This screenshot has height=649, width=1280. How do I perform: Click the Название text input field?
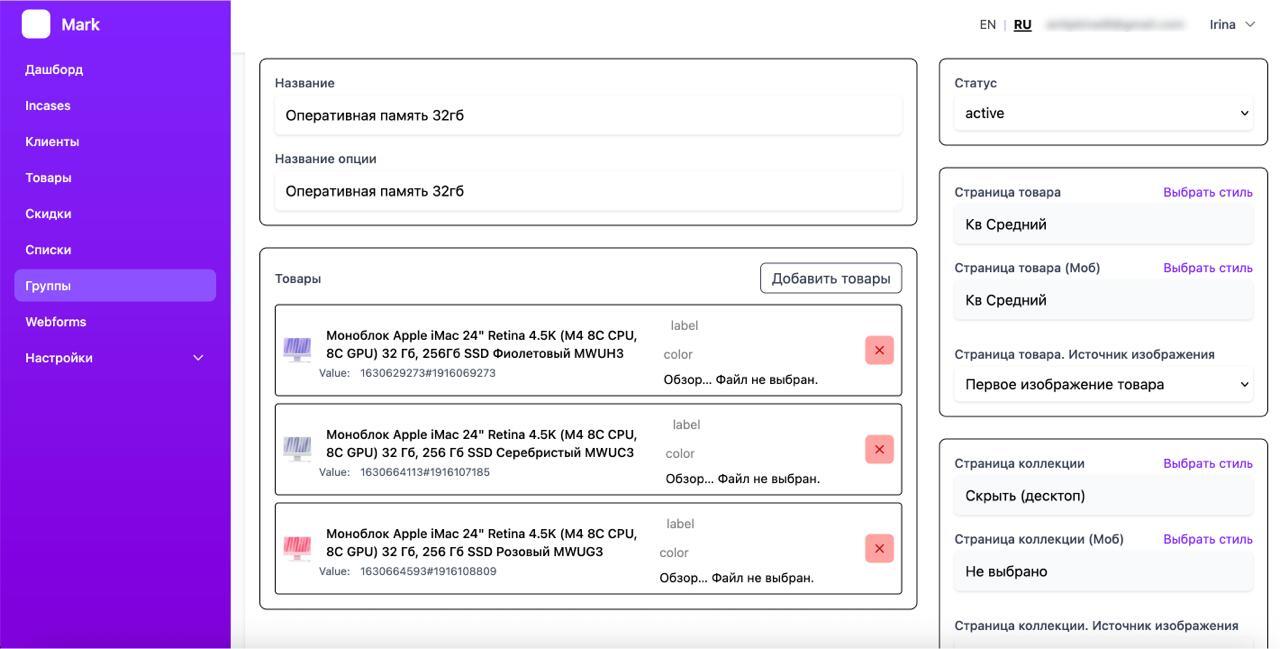point(588,115)
